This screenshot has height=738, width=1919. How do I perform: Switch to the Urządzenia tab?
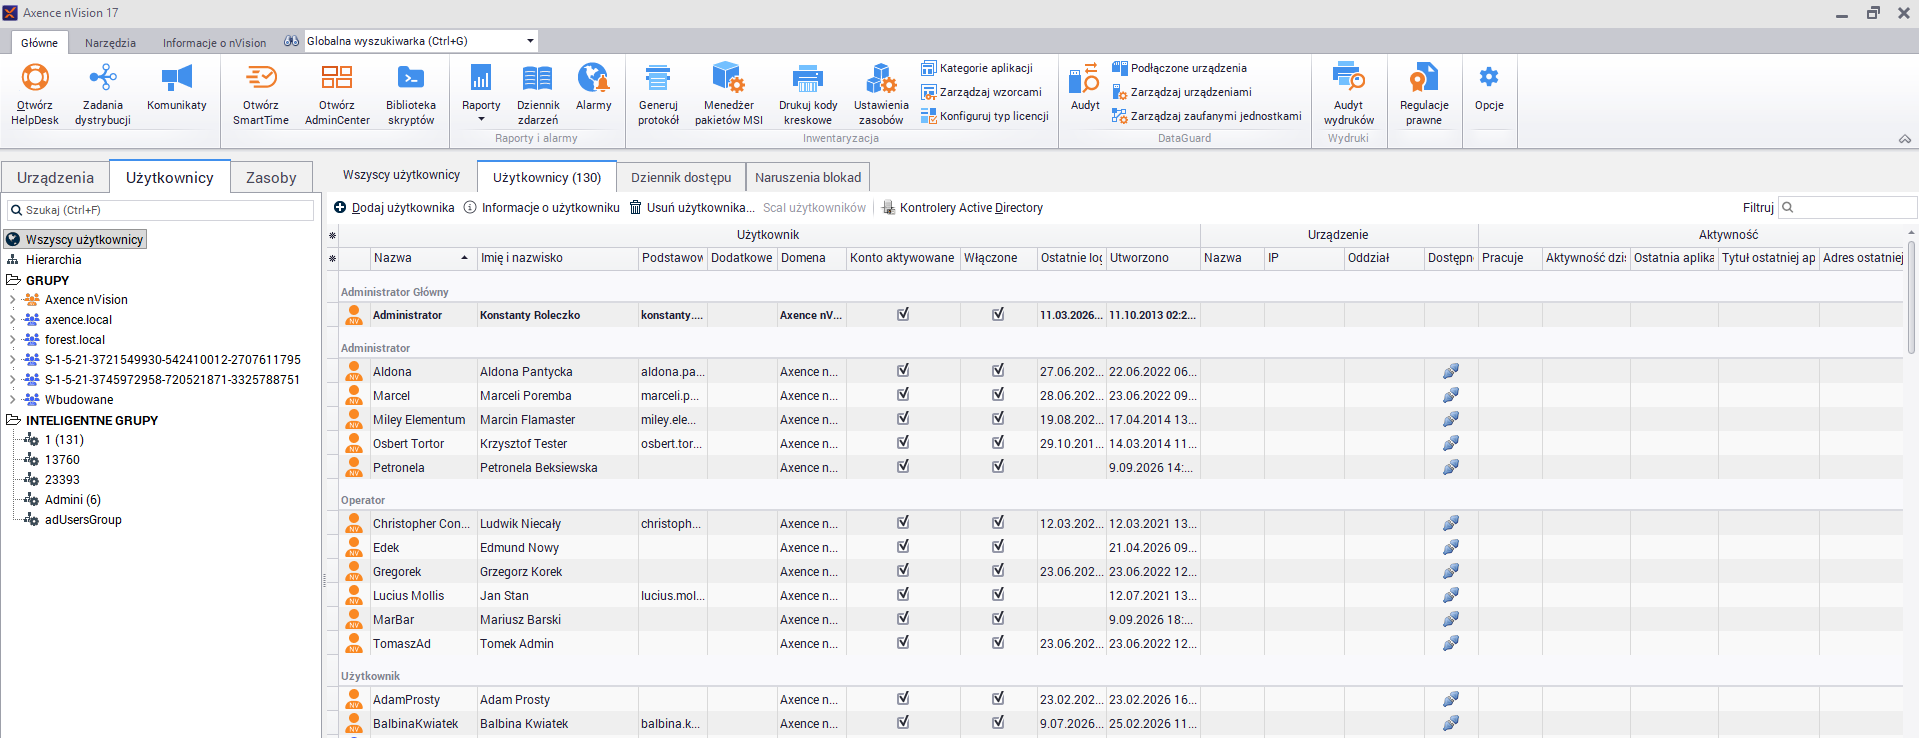[55, 177]
